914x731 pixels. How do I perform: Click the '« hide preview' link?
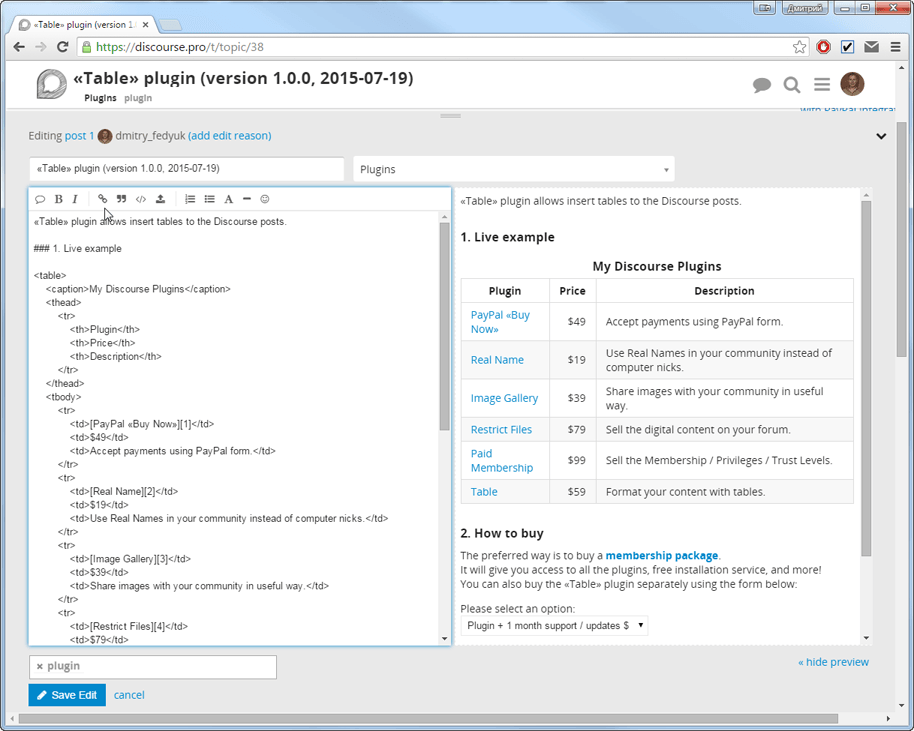pyautogui.click(x=834, y=662)
